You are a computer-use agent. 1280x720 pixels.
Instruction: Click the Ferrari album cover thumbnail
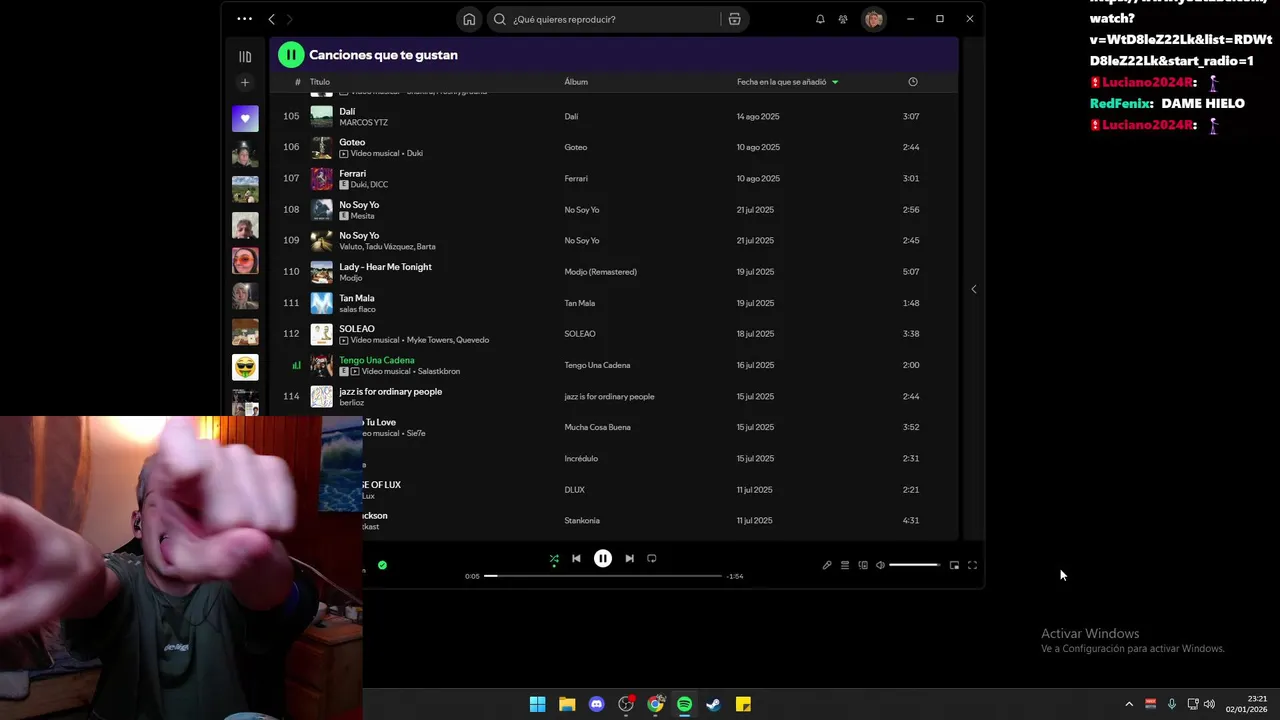[x=321, y=178]
